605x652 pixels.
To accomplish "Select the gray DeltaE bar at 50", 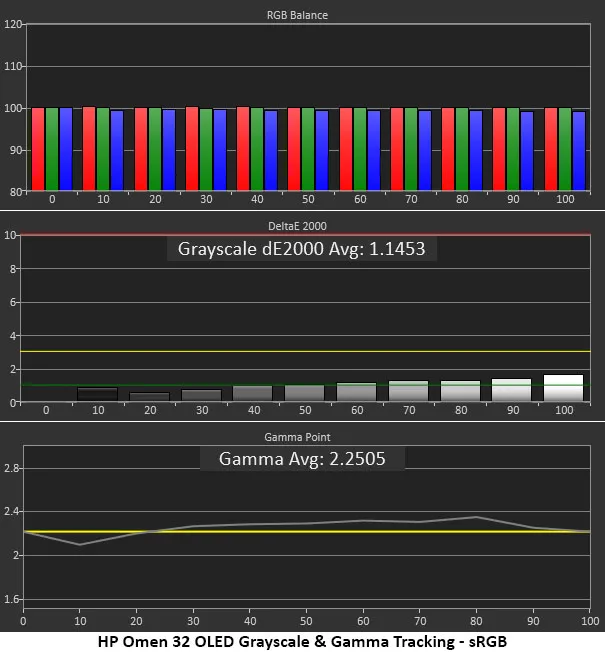I will [x=305, y=393].
